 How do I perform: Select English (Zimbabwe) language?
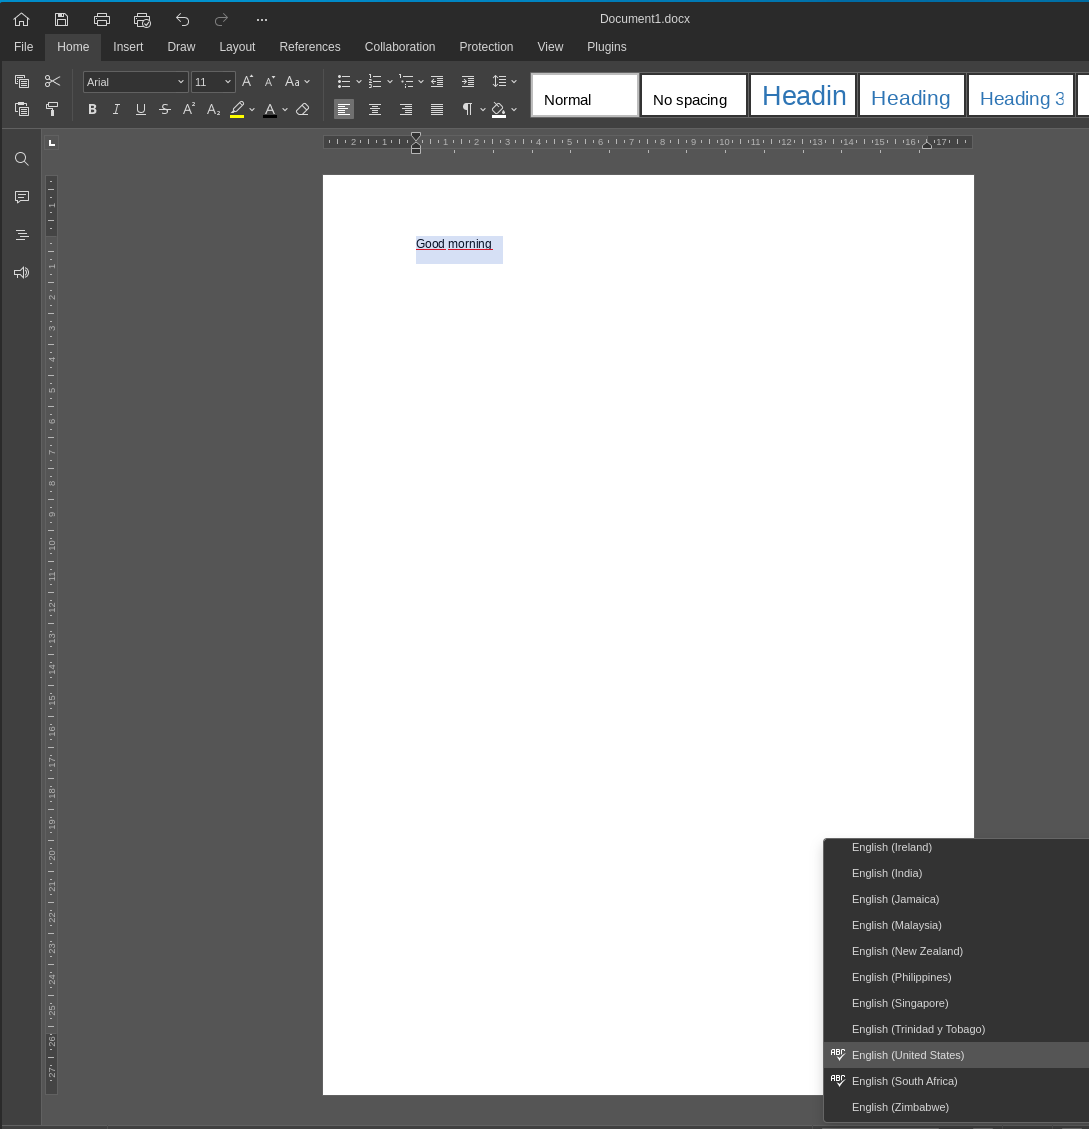(956, 1107)
